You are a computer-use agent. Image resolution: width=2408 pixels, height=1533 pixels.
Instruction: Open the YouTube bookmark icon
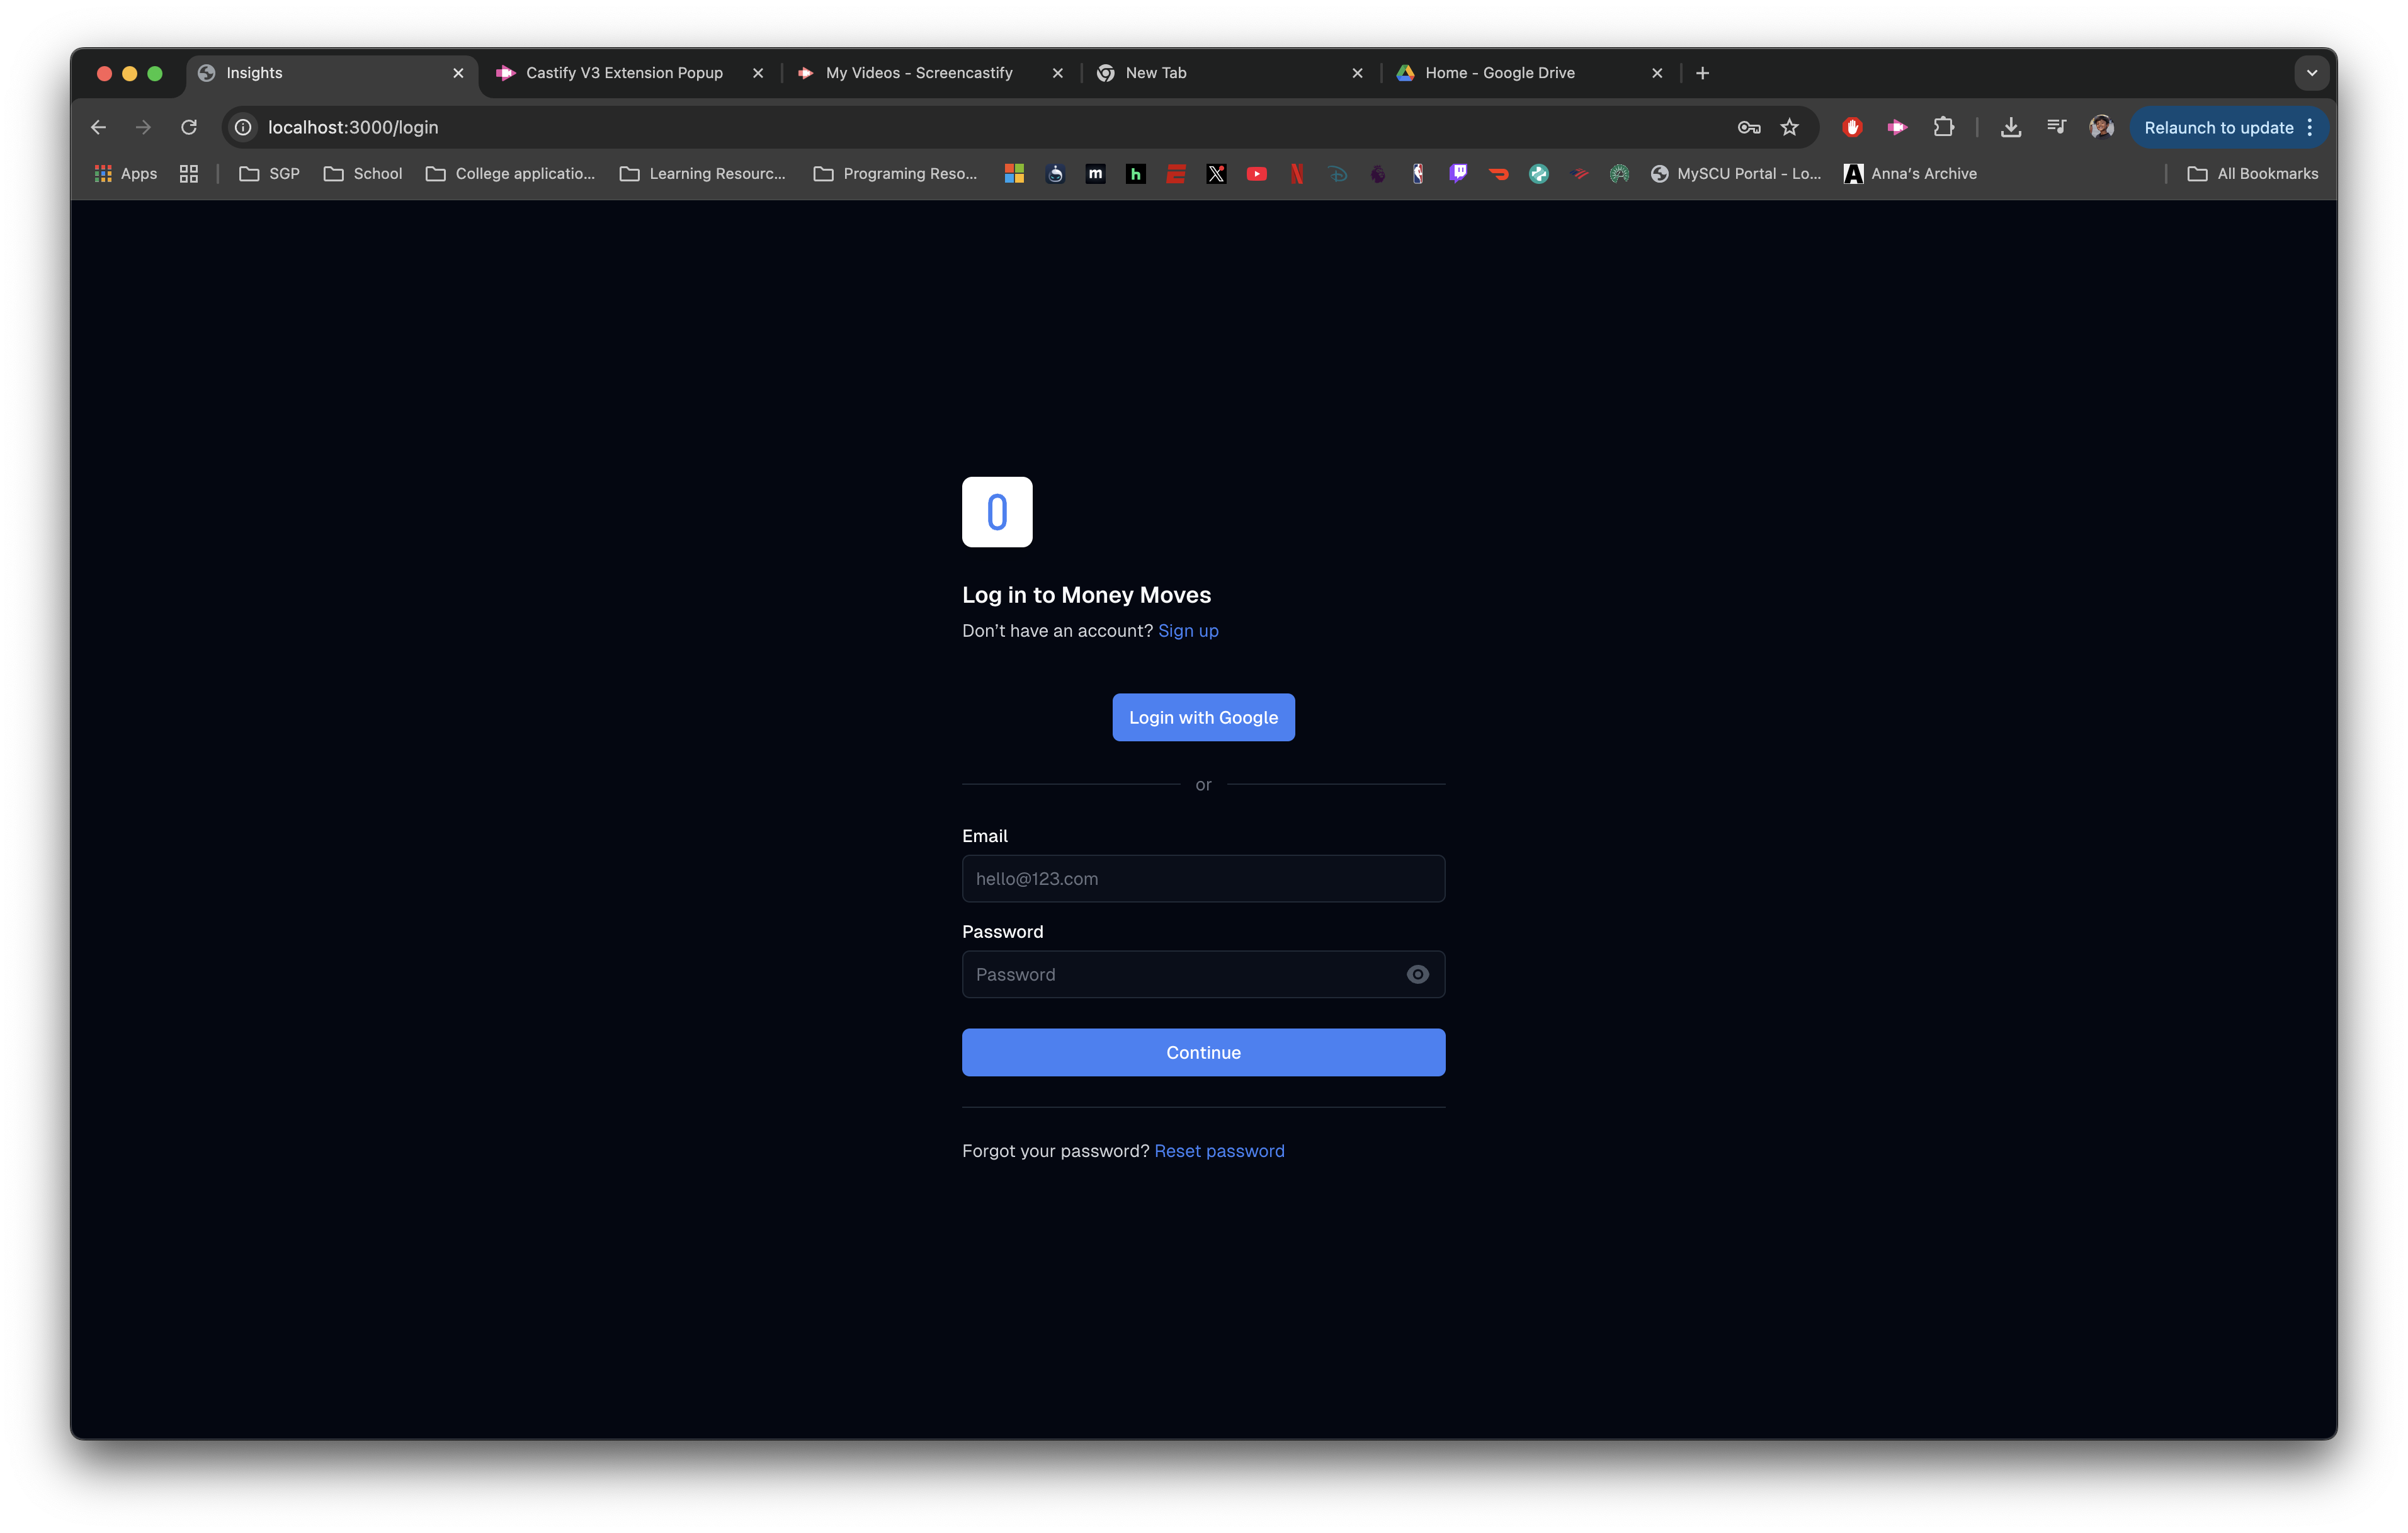tap(1256, 174)
